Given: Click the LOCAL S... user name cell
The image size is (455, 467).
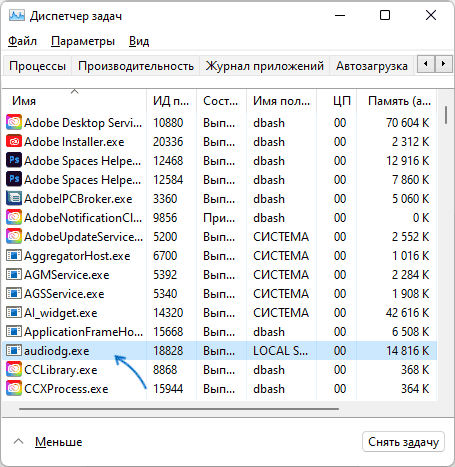Looking at the screenshot, I should [280, 351].
